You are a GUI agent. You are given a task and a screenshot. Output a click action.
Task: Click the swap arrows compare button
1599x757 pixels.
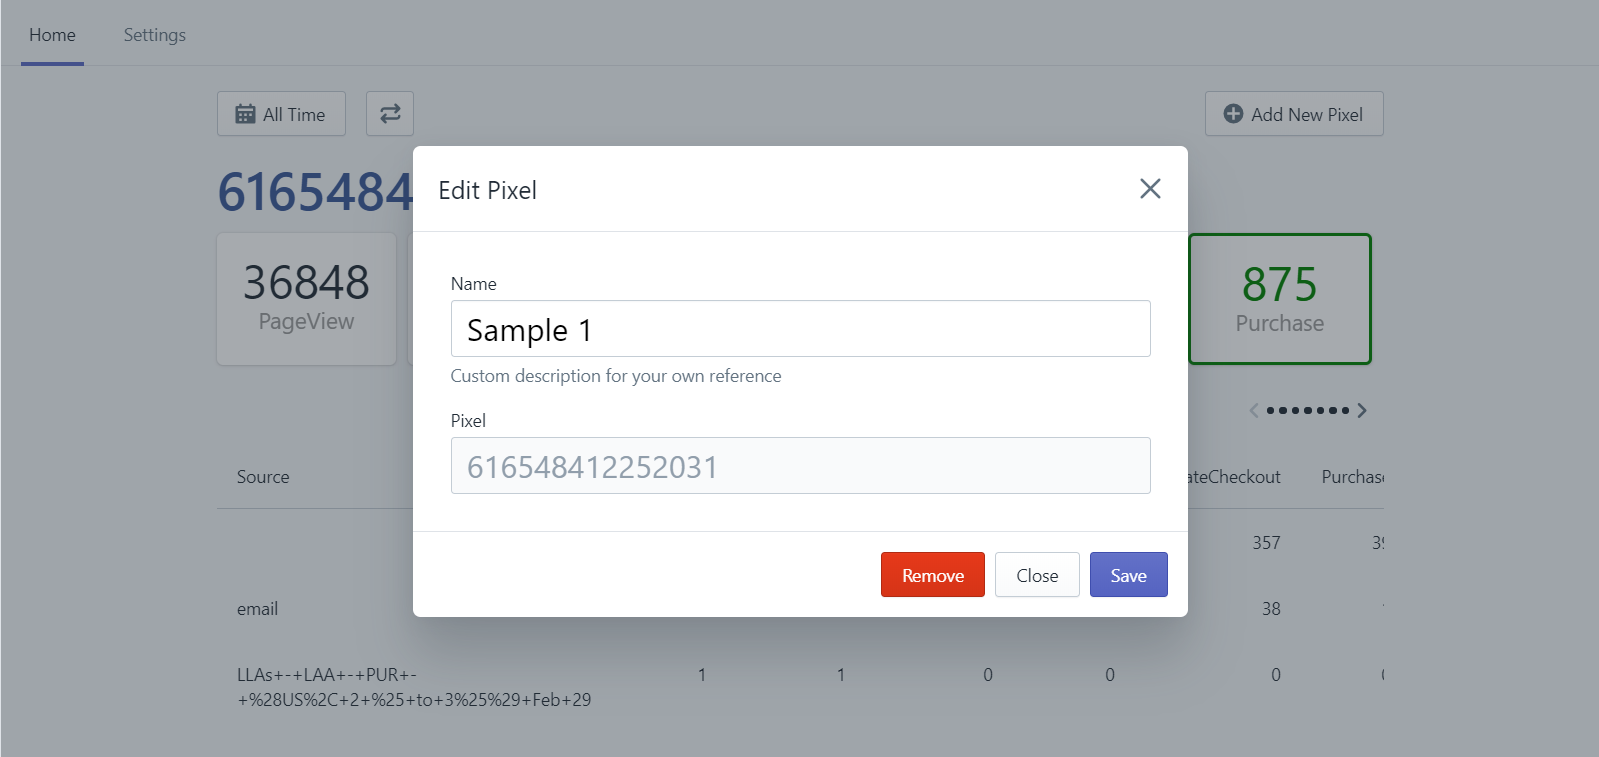390,114
